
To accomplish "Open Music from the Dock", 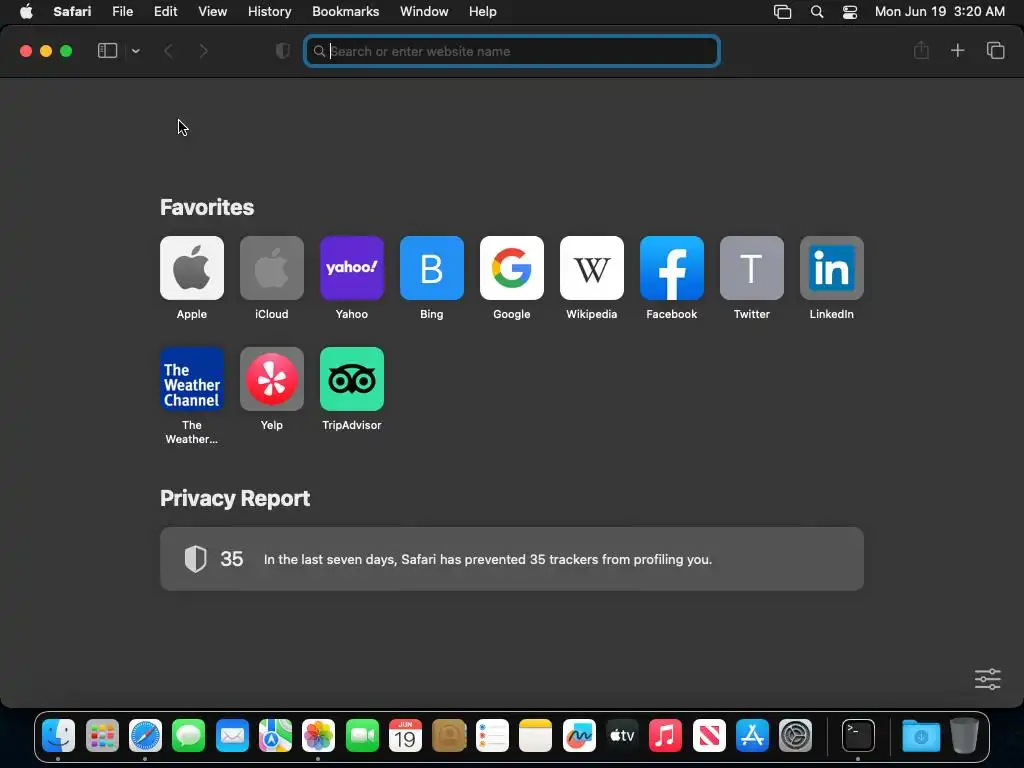I will pos(665,736).
